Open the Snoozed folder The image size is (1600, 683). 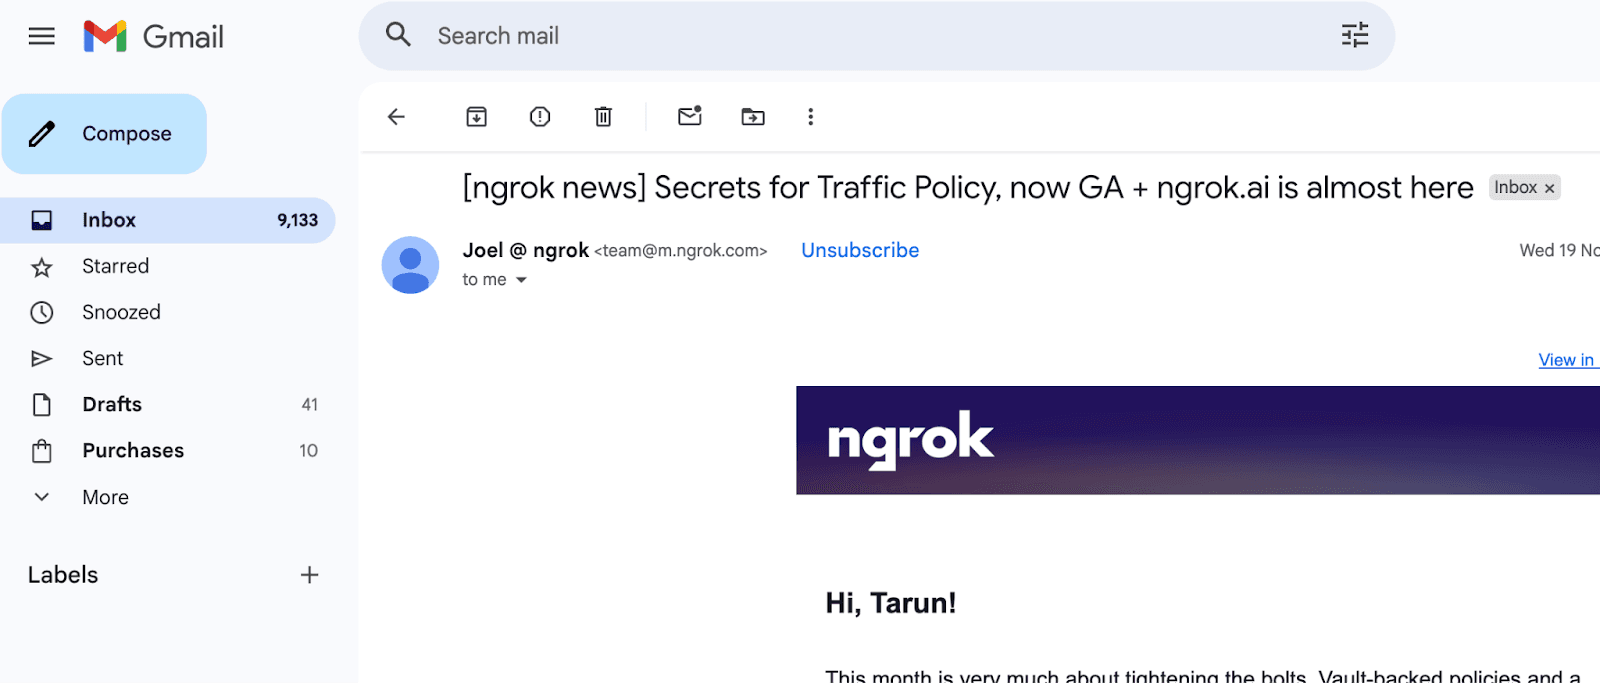click(167, 312)
